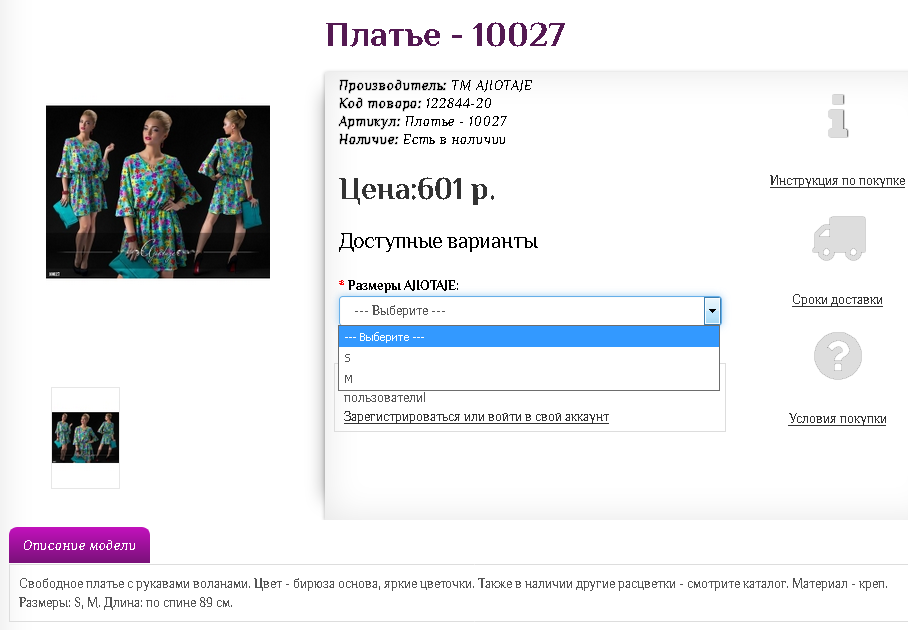Select size S from dropdown list
The image size is (908, 630).
[x=529, y=358]
